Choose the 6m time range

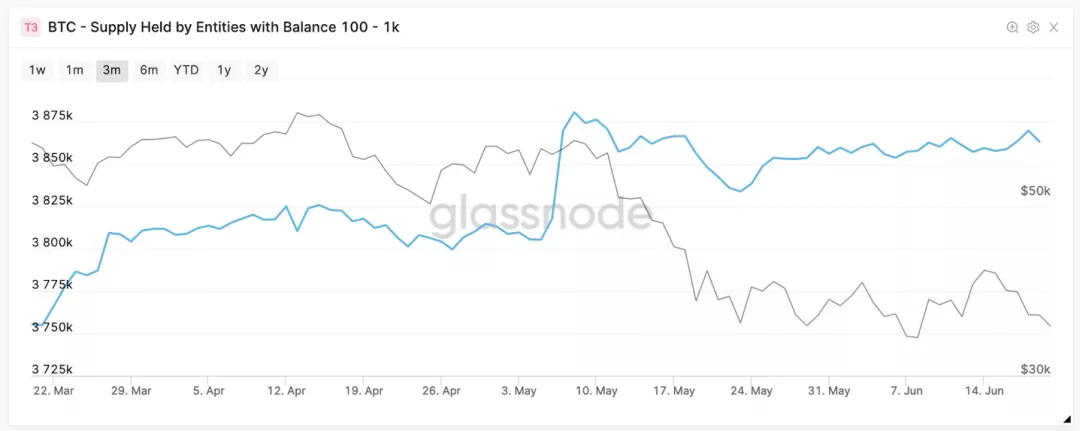click(149, 70)
